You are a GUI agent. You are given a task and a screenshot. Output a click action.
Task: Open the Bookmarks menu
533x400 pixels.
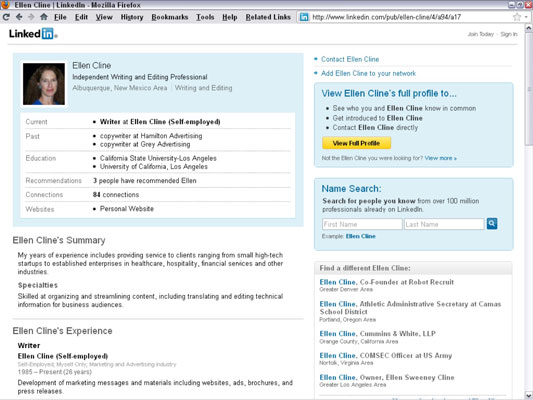[170, 17]
